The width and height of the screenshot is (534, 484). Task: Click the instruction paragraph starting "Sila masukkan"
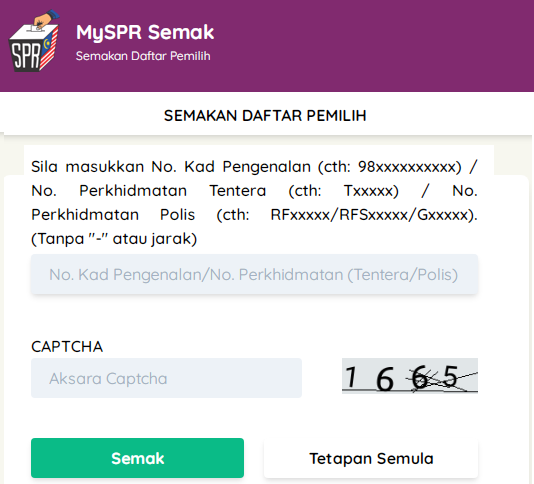click(x=254, y=203)
